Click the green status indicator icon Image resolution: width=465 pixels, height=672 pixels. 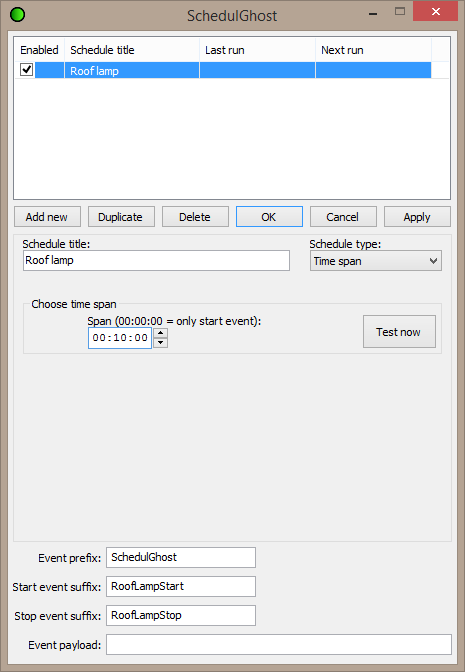(x=18, y=15)
